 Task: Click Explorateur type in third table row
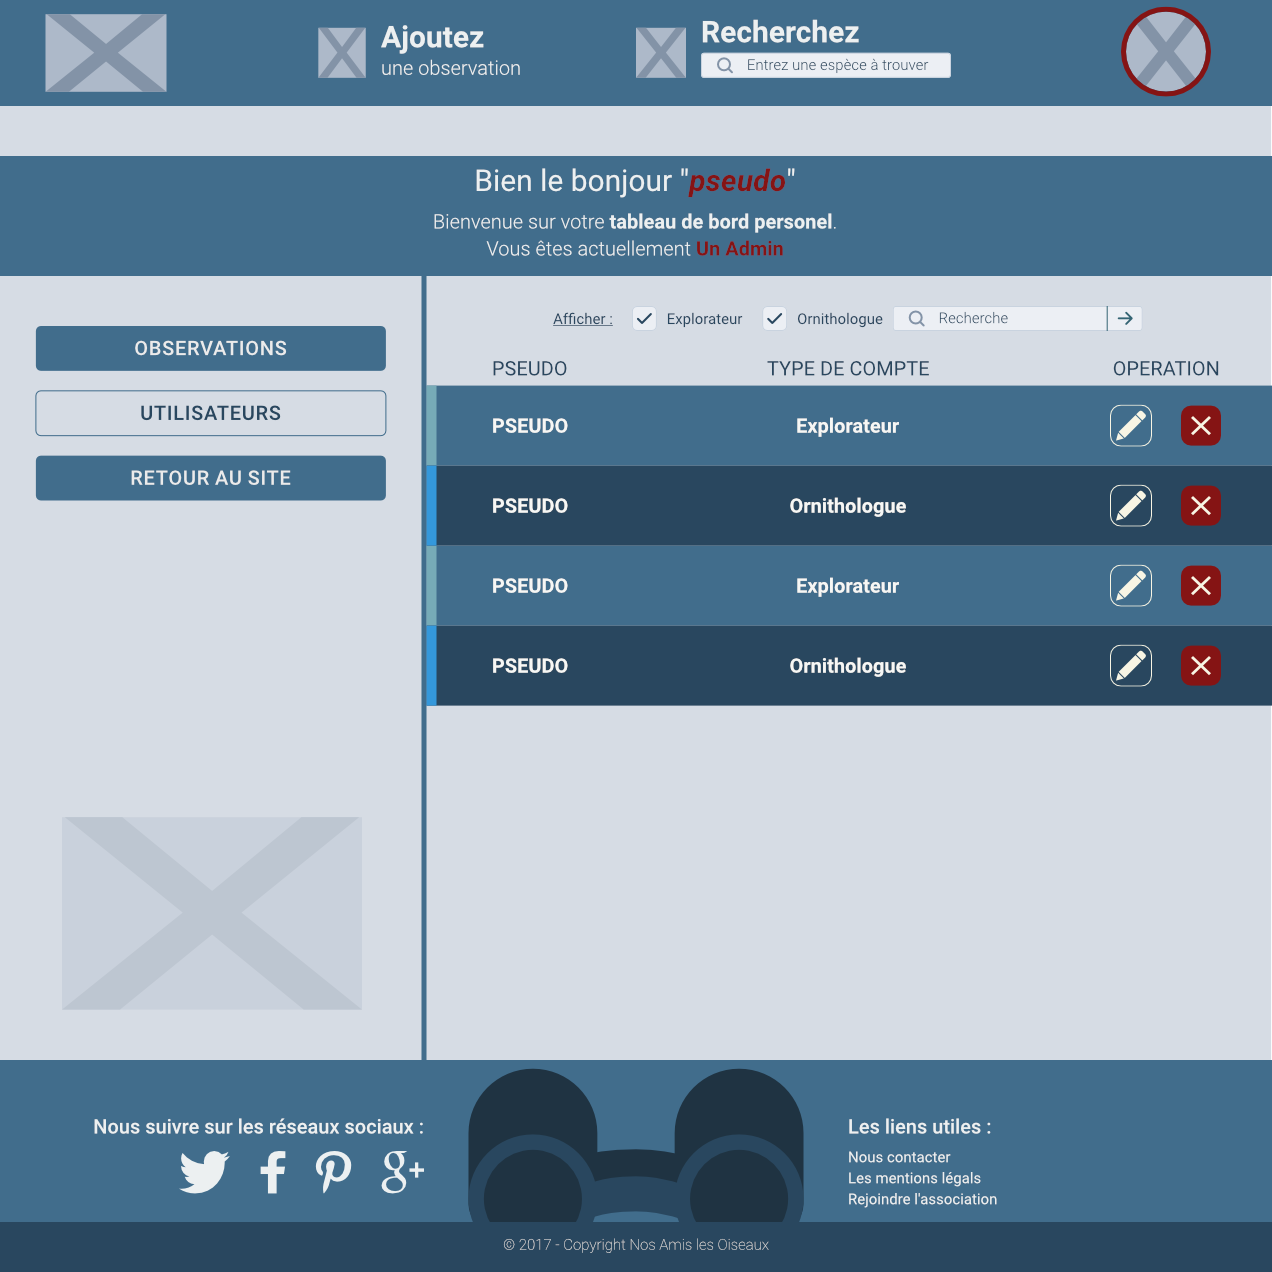(848, 586)
